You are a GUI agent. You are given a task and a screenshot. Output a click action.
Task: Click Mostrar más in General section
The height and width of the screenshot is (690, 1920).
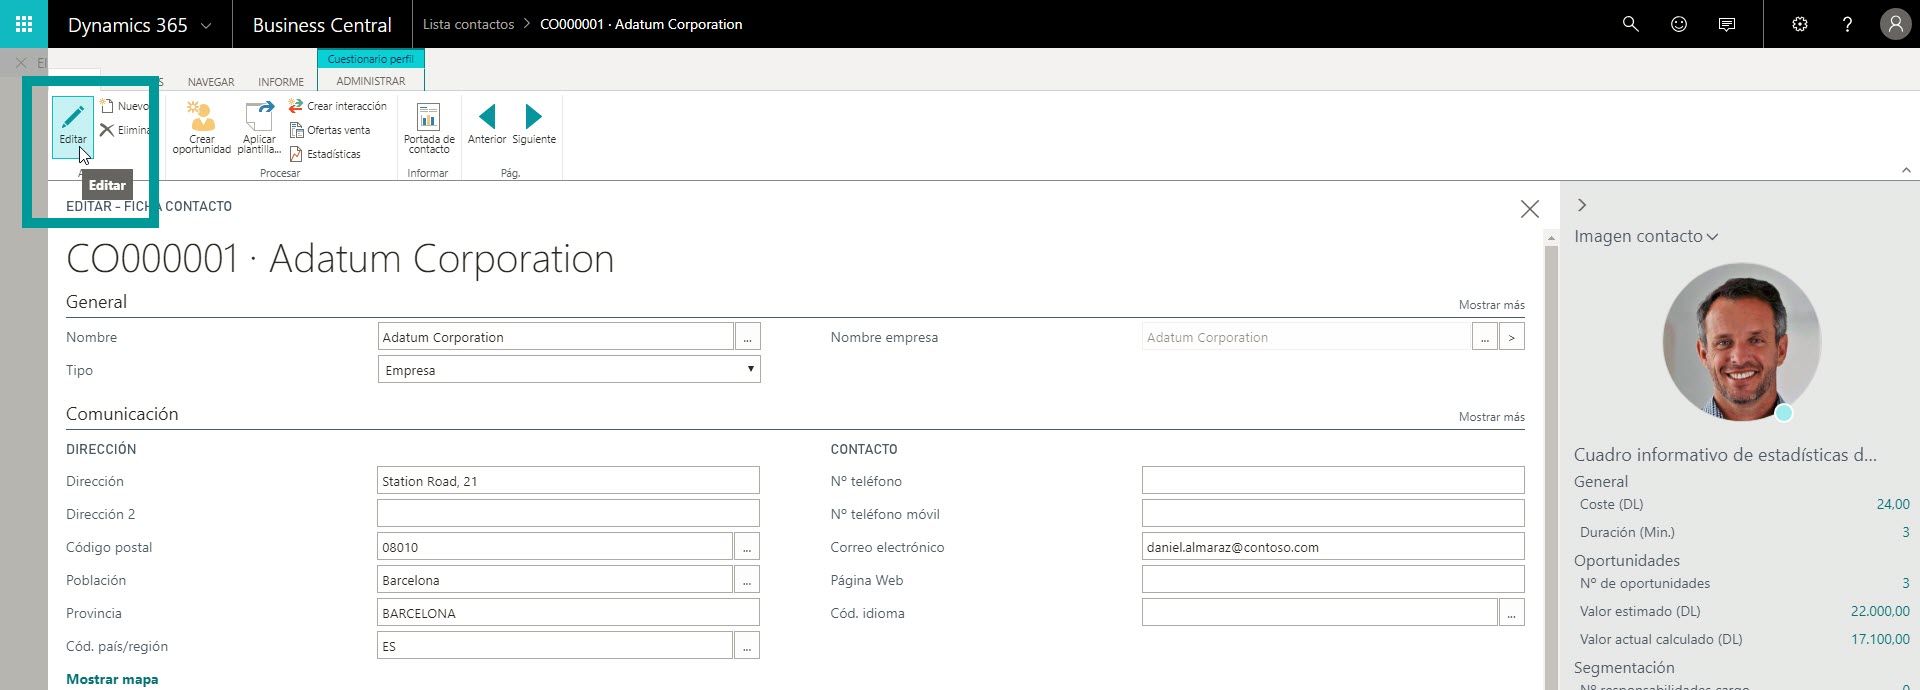tap(1491, 305)
